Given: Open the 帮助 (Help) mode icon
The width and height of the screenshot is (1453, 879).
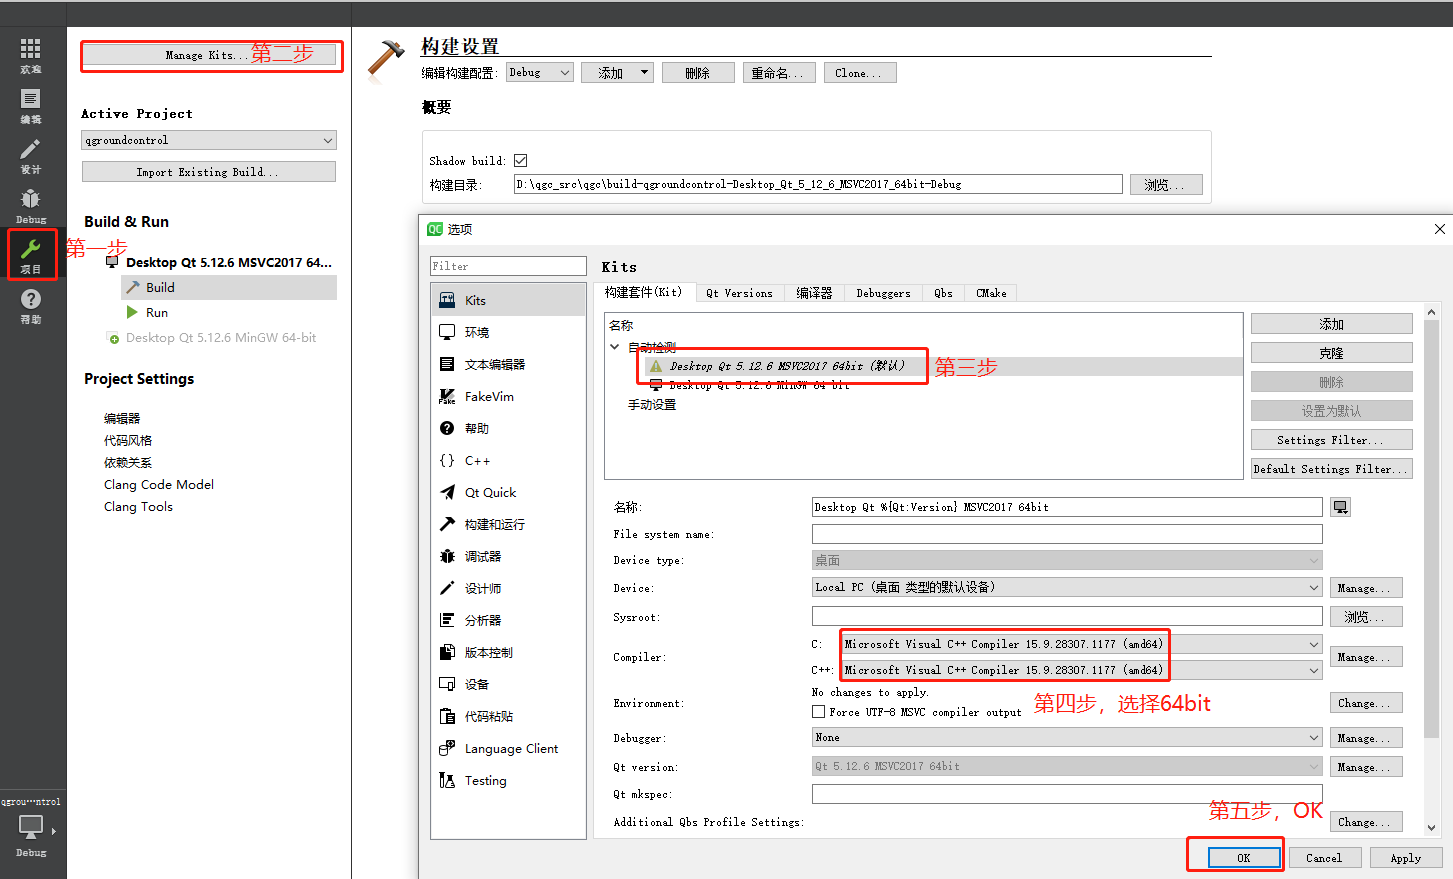Looking at the screenshot, I should point(31,303).
